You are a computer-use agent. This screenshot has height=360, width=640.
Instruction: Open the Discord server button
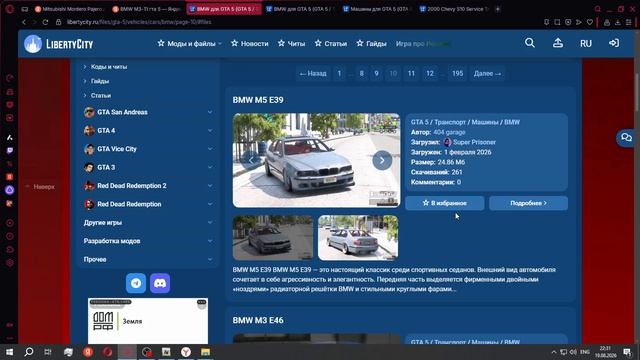[160, 283]
